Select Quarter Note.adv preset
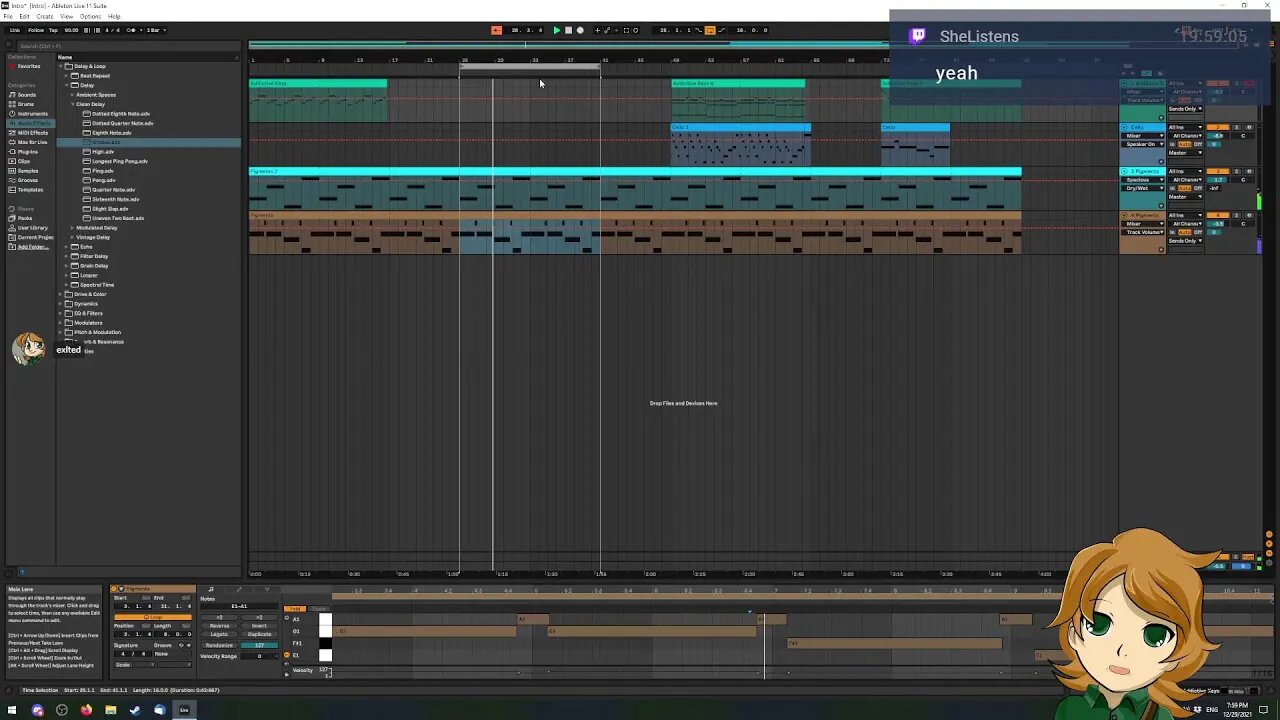The height and width of the screenshot is (720, 1280). coord(113,190)
